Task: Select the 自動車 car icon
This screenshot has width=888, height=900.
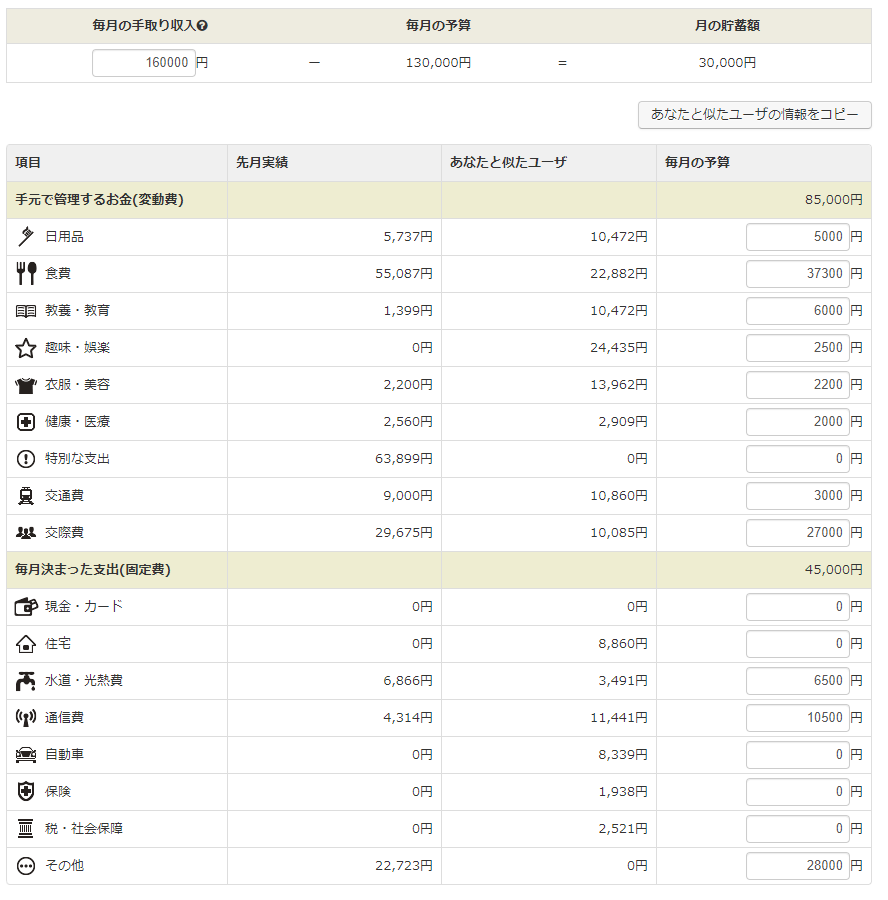Action: coord(22,754)
